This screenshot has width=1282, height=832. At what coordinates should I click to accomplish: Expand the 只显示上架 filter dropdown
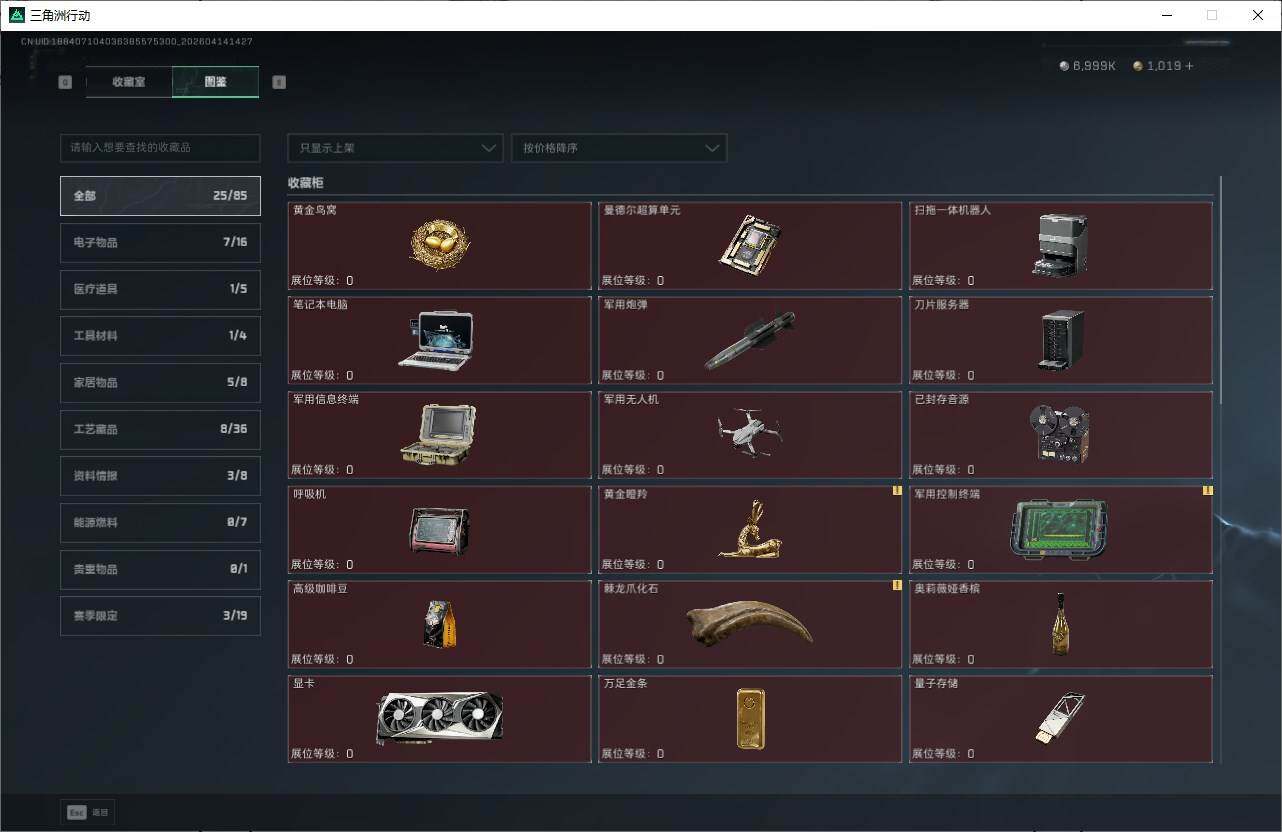tap(395, 148)
